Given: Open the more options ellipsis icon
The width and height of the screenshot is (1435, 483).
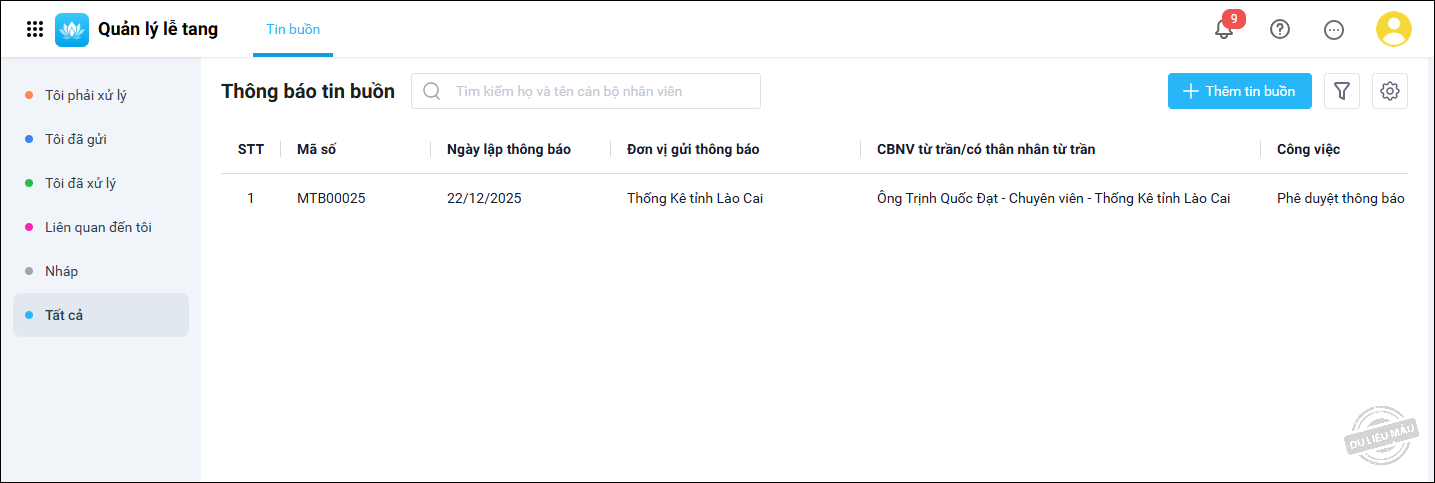Looking at the screenshot, I should point(1334,30).
